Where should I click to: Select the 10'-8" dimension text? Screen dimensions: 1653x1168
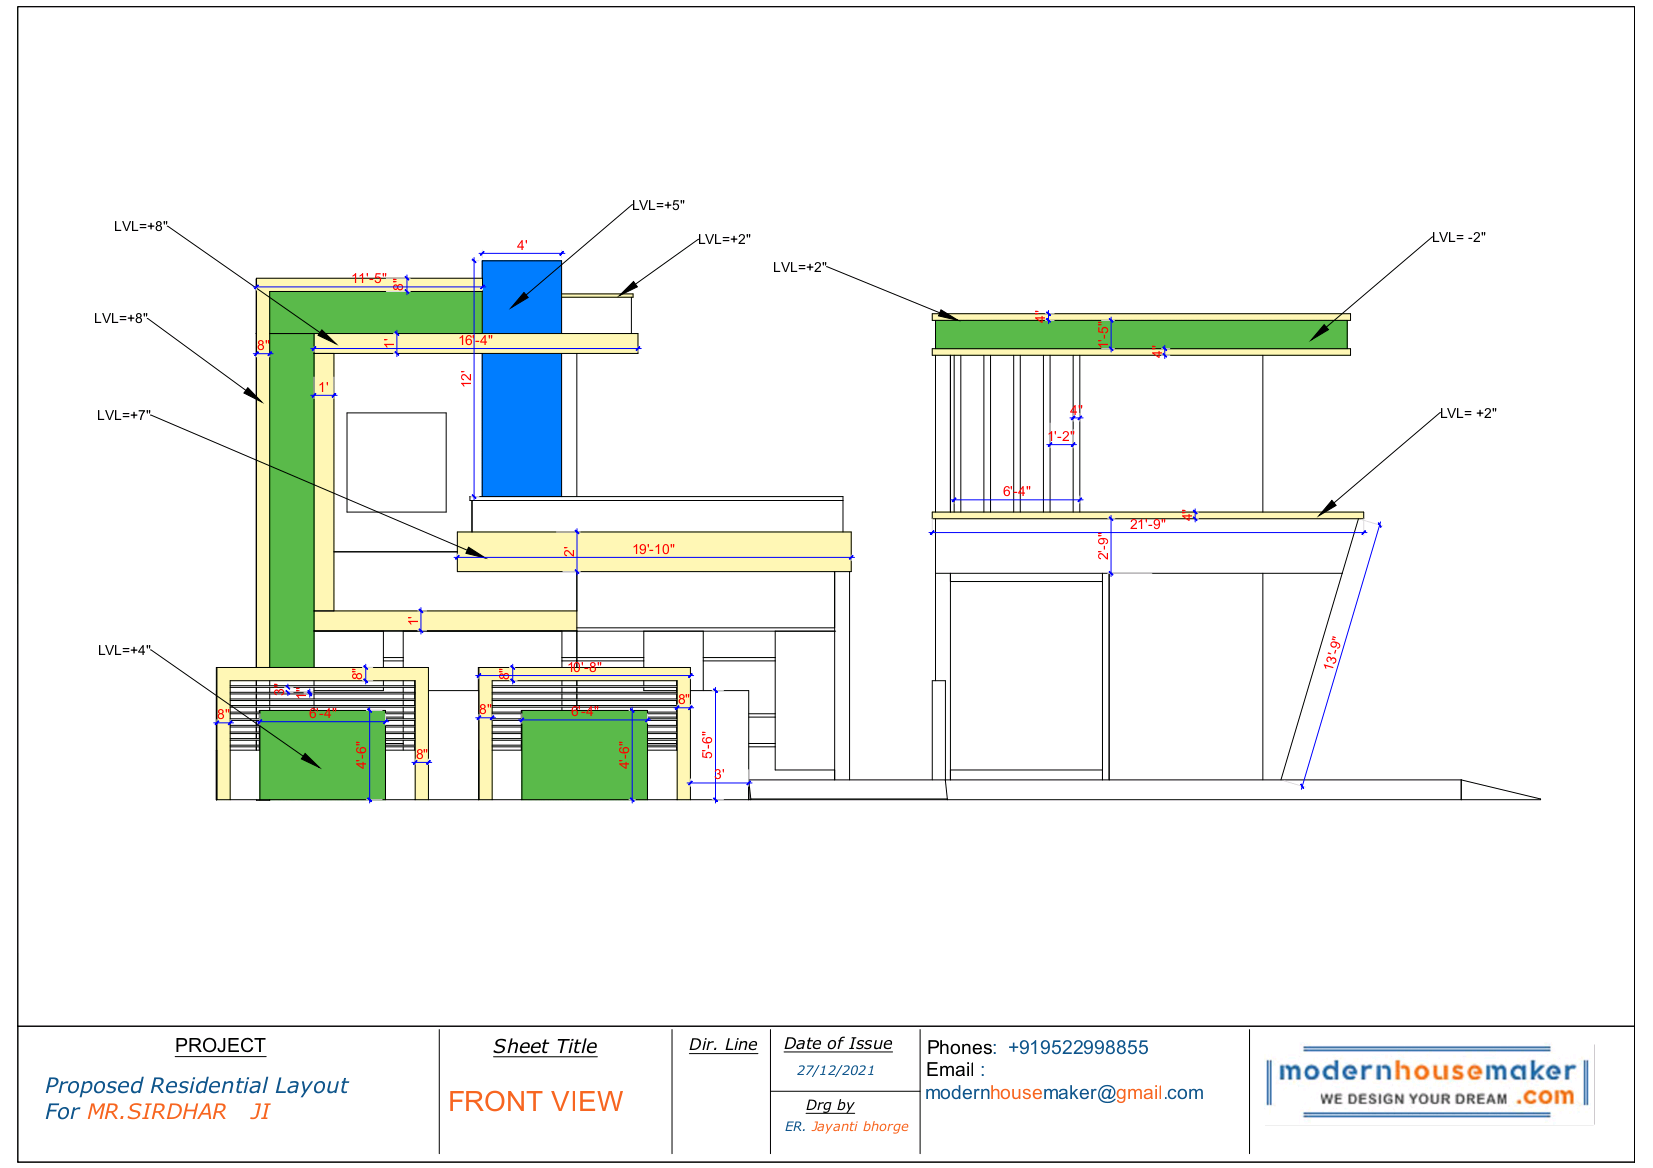coord(585,667)
